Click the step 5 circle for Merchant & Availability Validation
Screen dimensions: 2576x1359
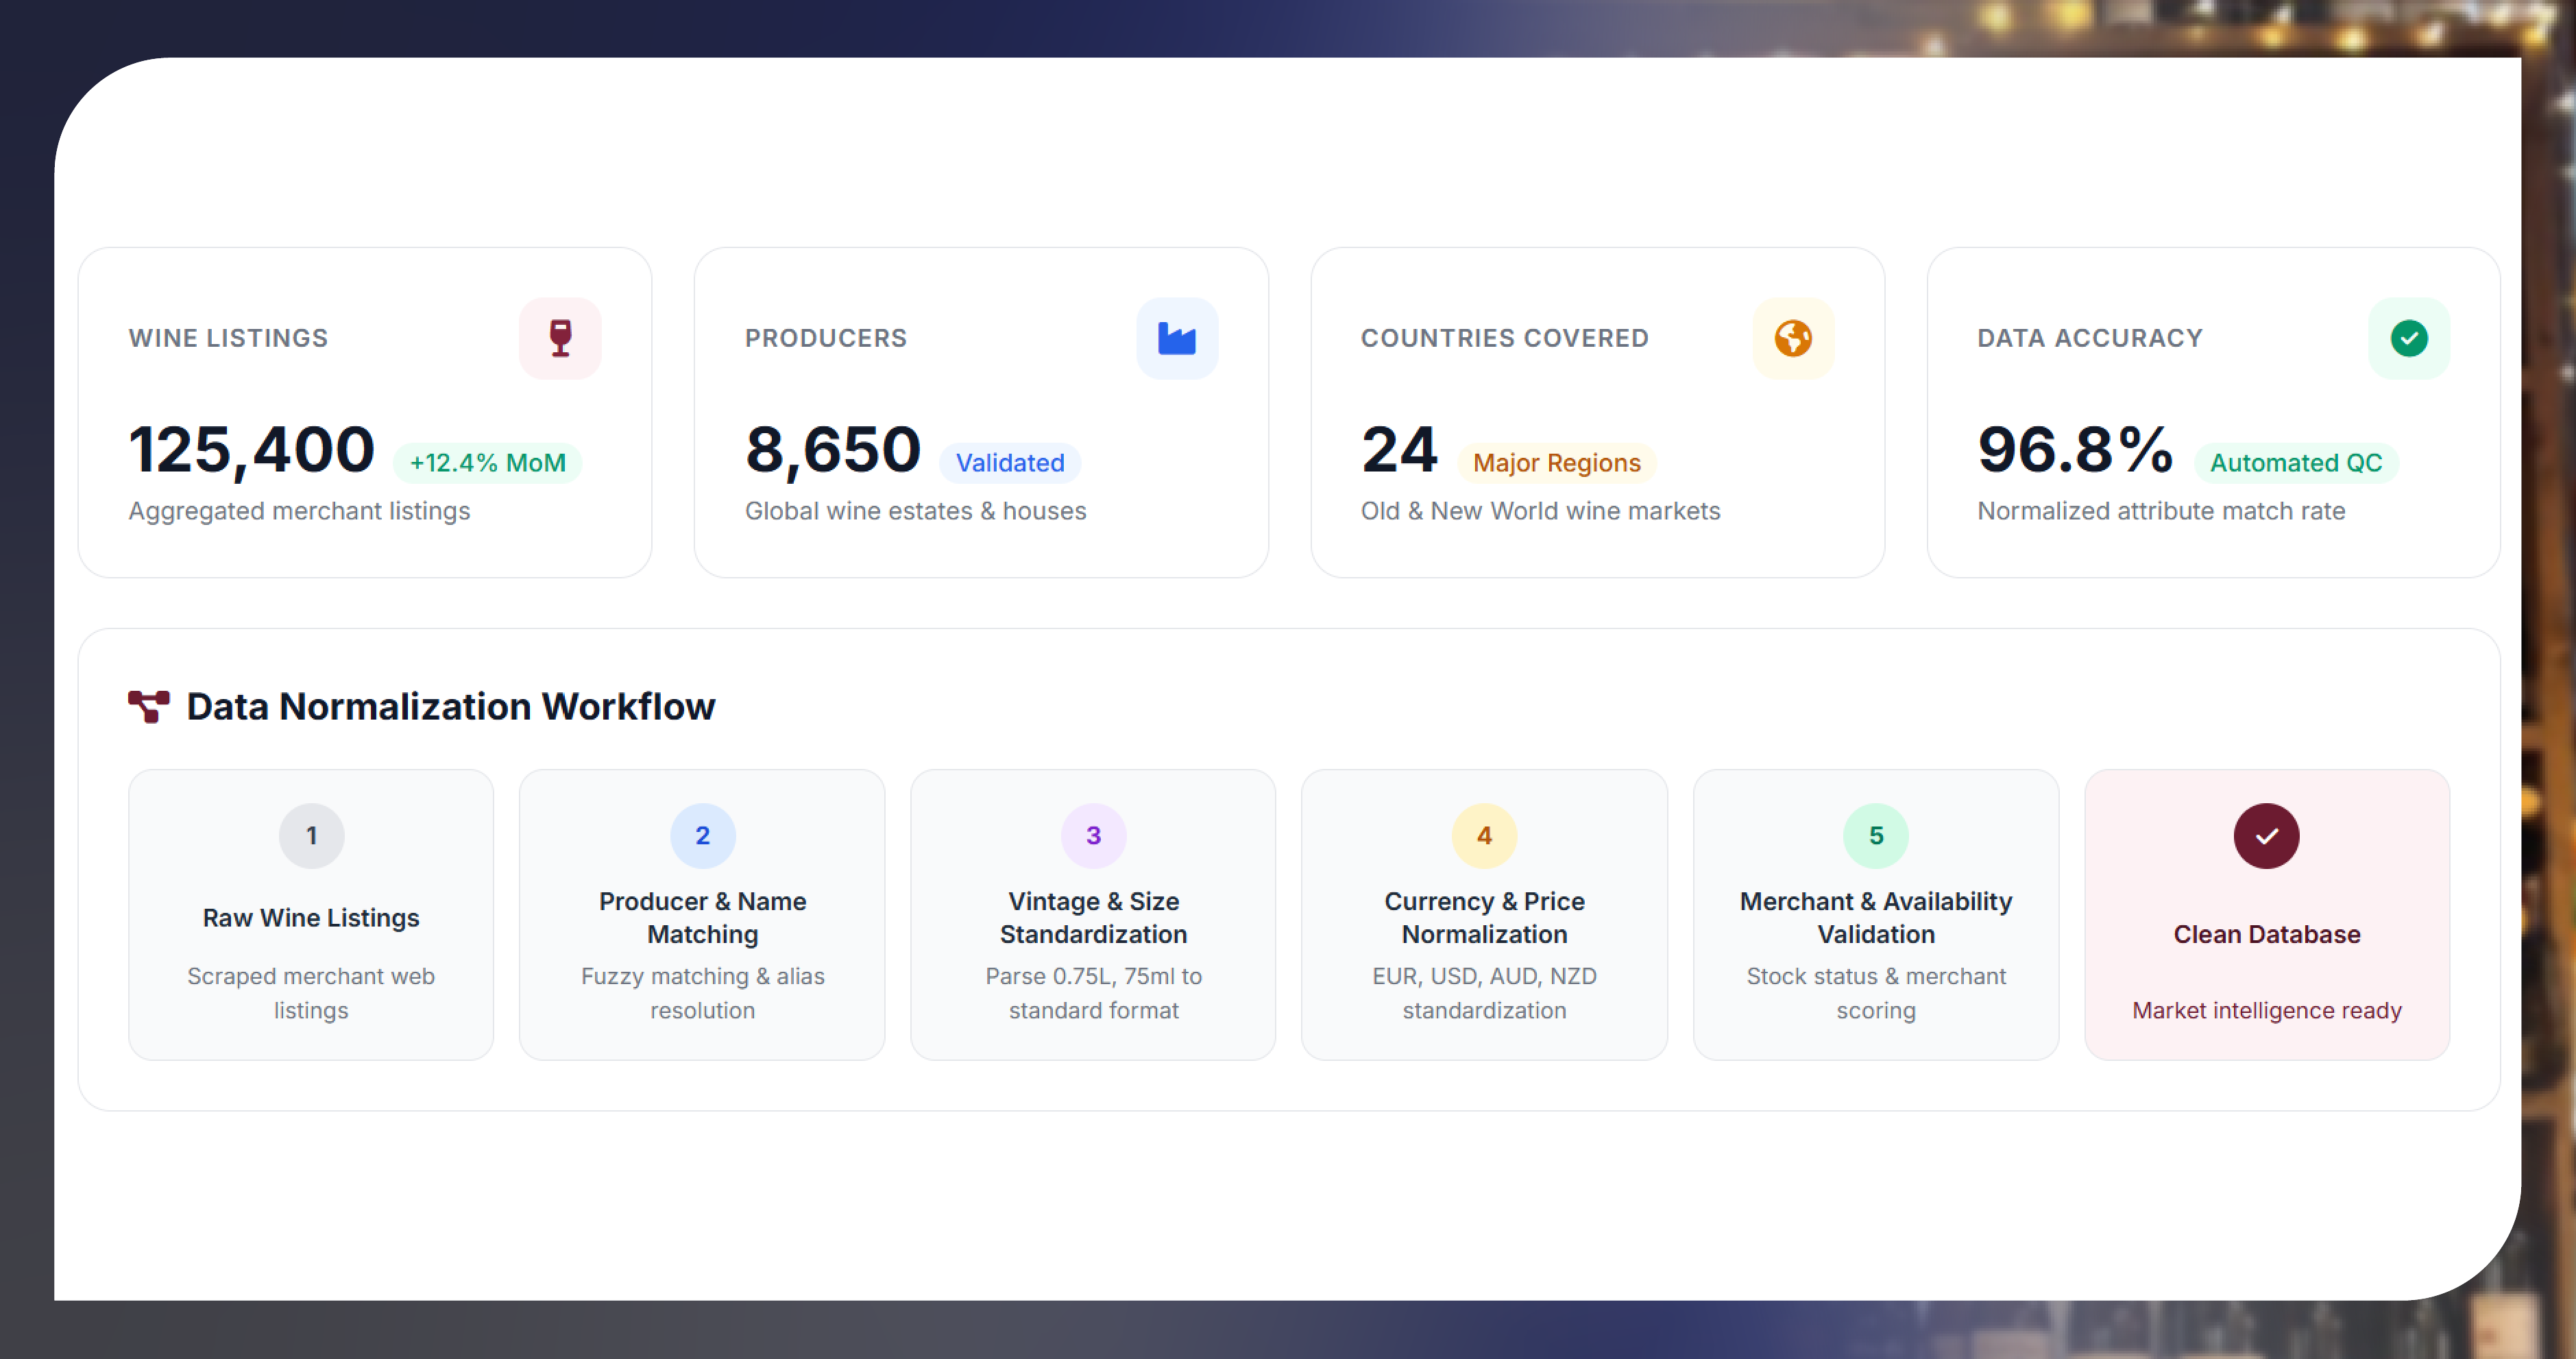pos(1876,836)
